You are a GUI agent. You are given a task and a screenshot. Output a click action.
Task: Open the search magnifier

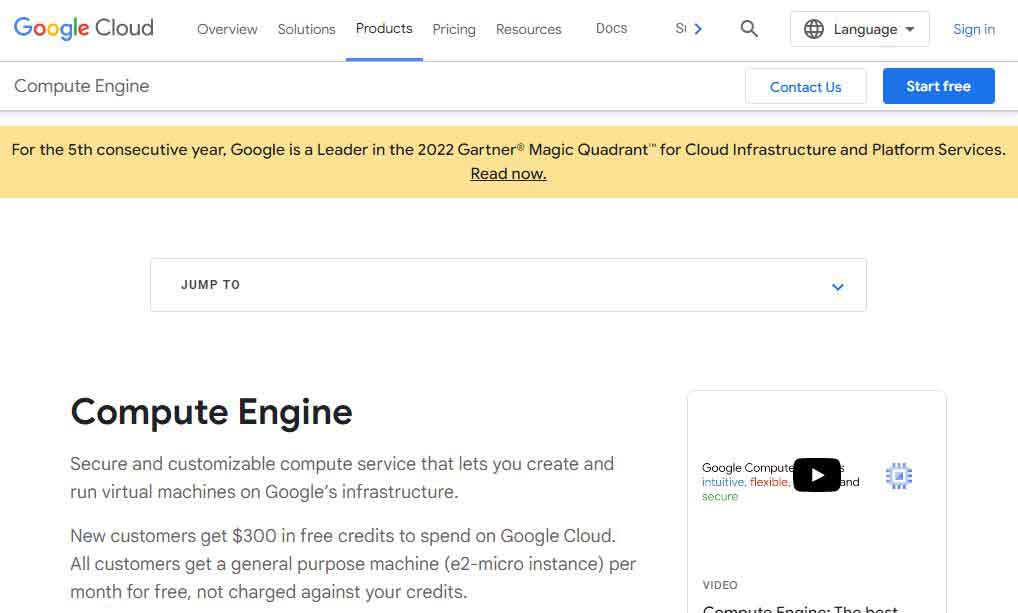[749, 29]
